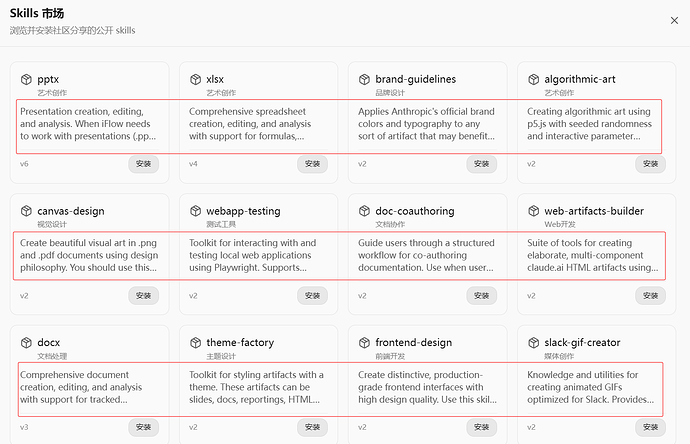This screenshot has width=690, height=444.
Task: Install the frontend-design skill
Action: [x=481, y=427]
